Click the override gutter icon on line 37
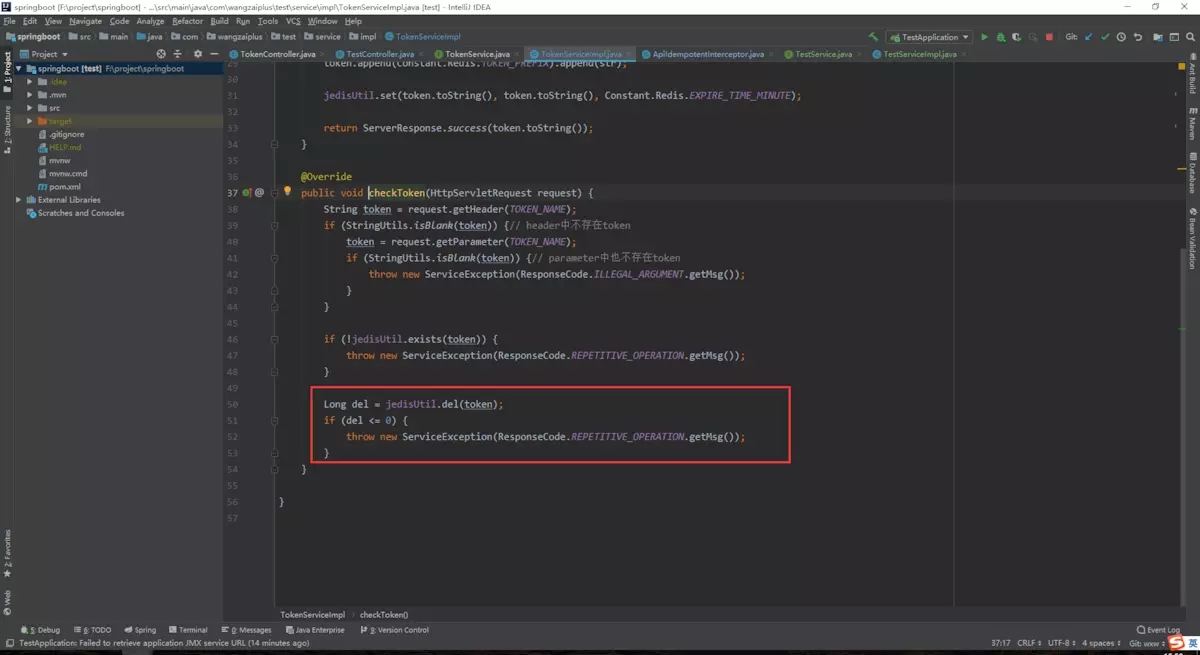This screenshot has height=655, width=1200. coord(246,192)
